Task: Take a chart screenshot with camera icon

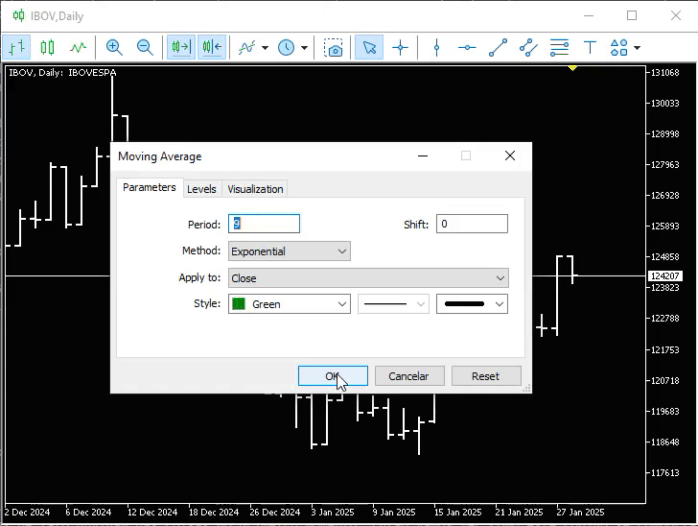Action: [x=334, y=47]
